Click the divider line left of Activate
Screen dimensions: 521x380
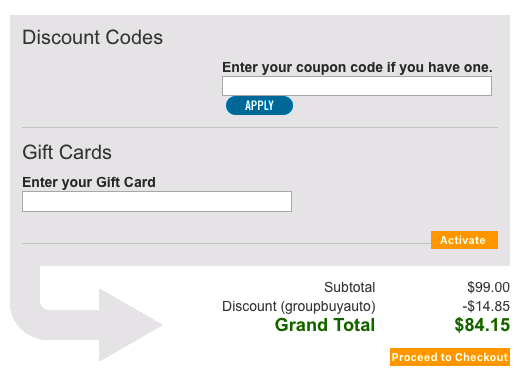coord(226,243)
